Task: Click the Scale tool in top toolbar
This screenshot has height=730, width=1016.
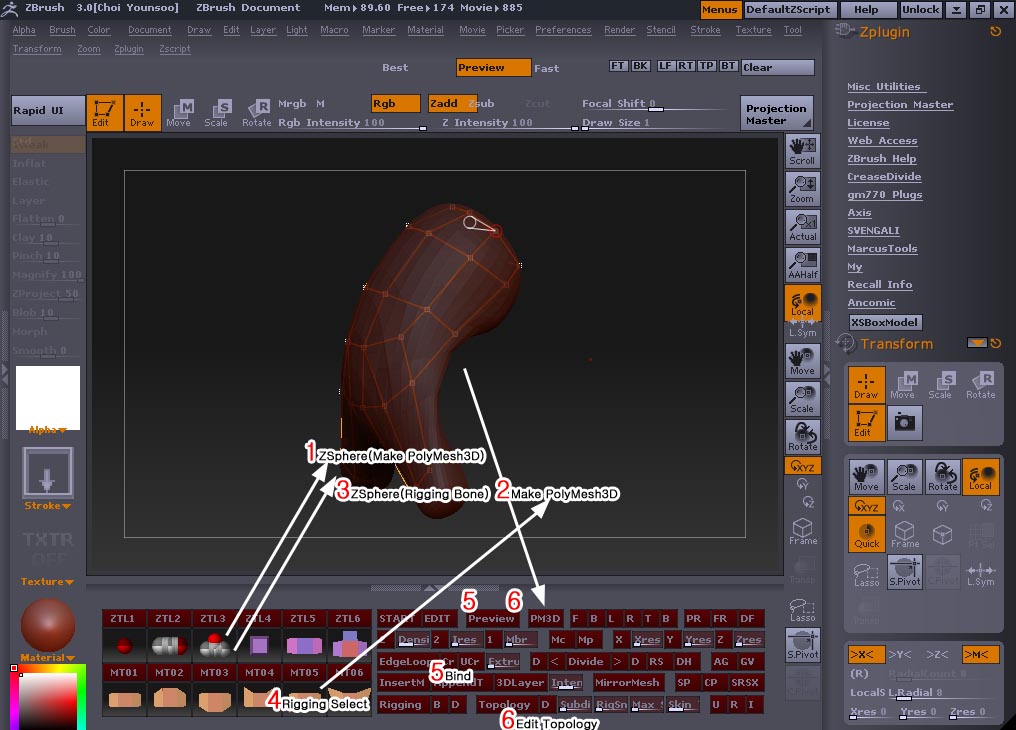Action: [x=216, y=112]
